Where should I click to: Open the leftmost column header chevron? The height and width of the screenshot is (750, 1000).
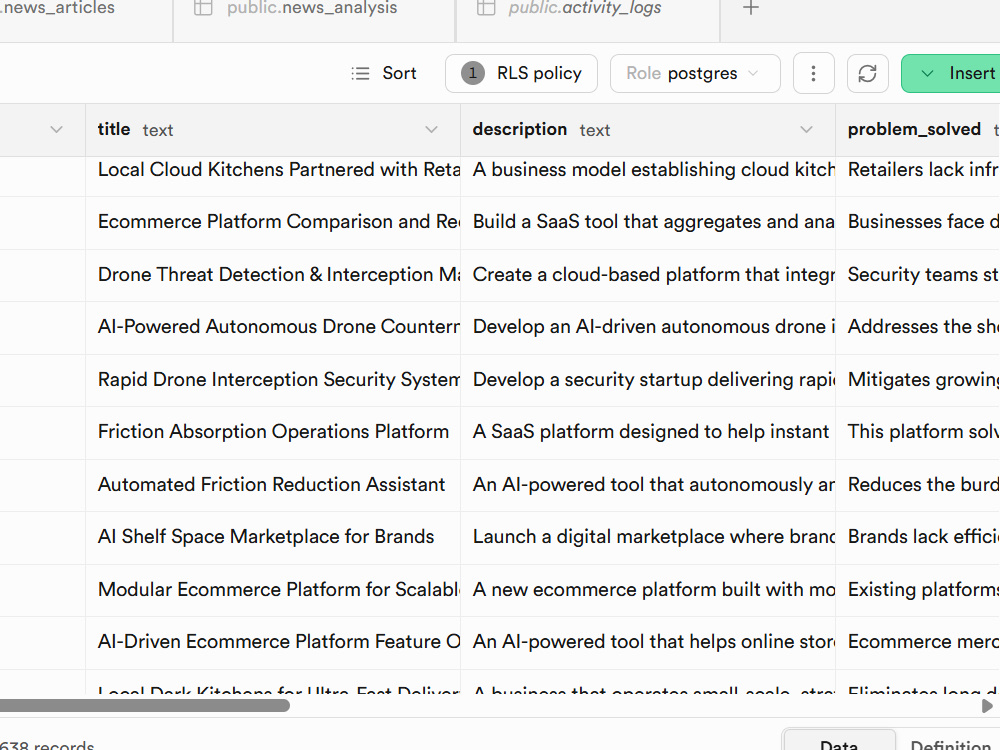click(x=57, y=129)
